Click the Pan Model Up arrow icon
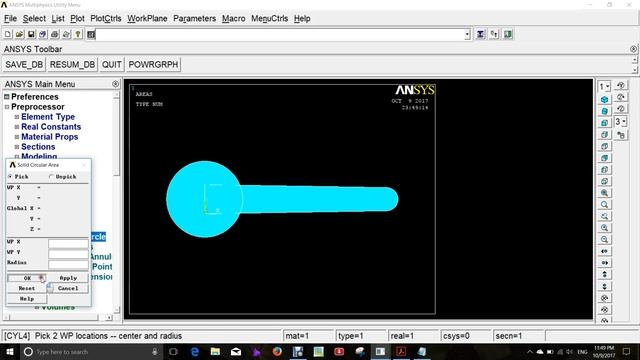This screenshot has height=360, width=640. coord(604,274)
